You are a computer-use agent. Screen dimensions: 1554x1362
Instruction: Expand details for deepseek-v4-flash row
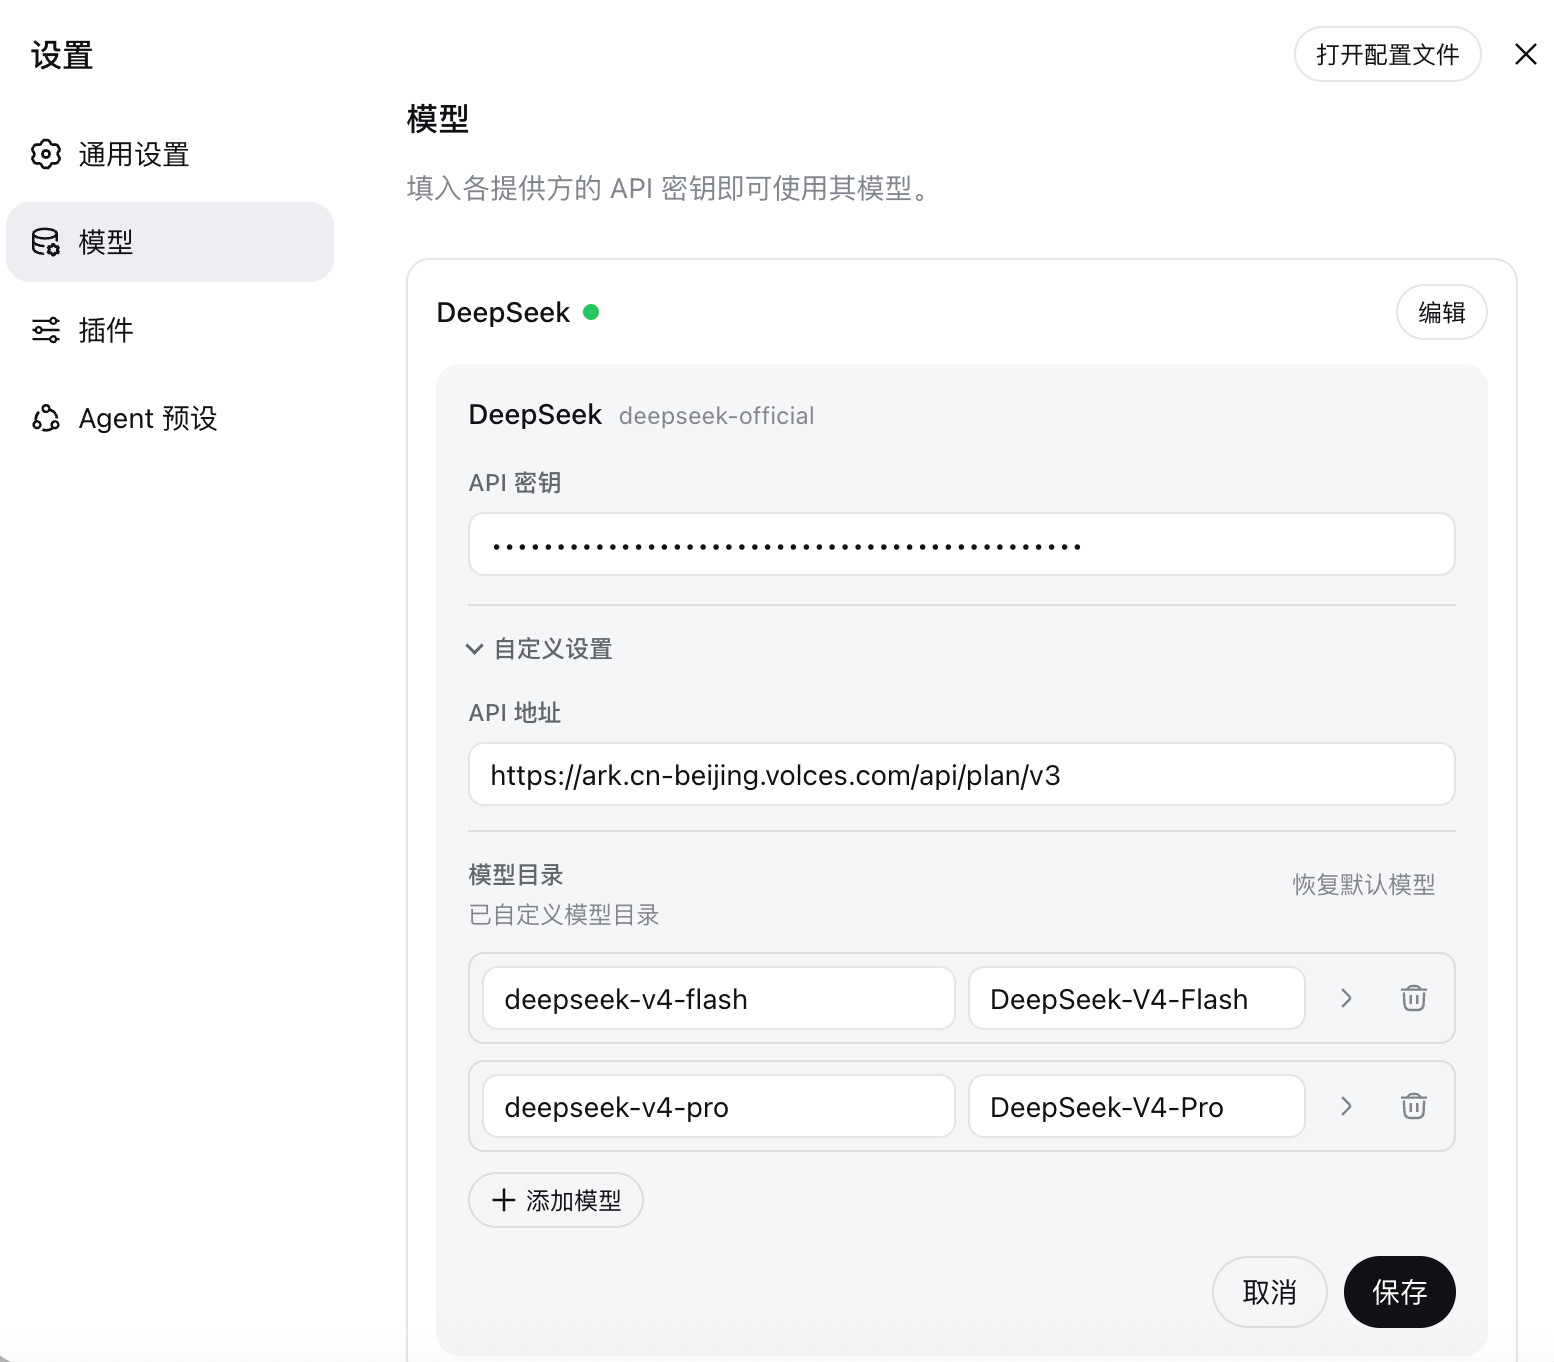pyautogui.click(x=1347, y=998)
